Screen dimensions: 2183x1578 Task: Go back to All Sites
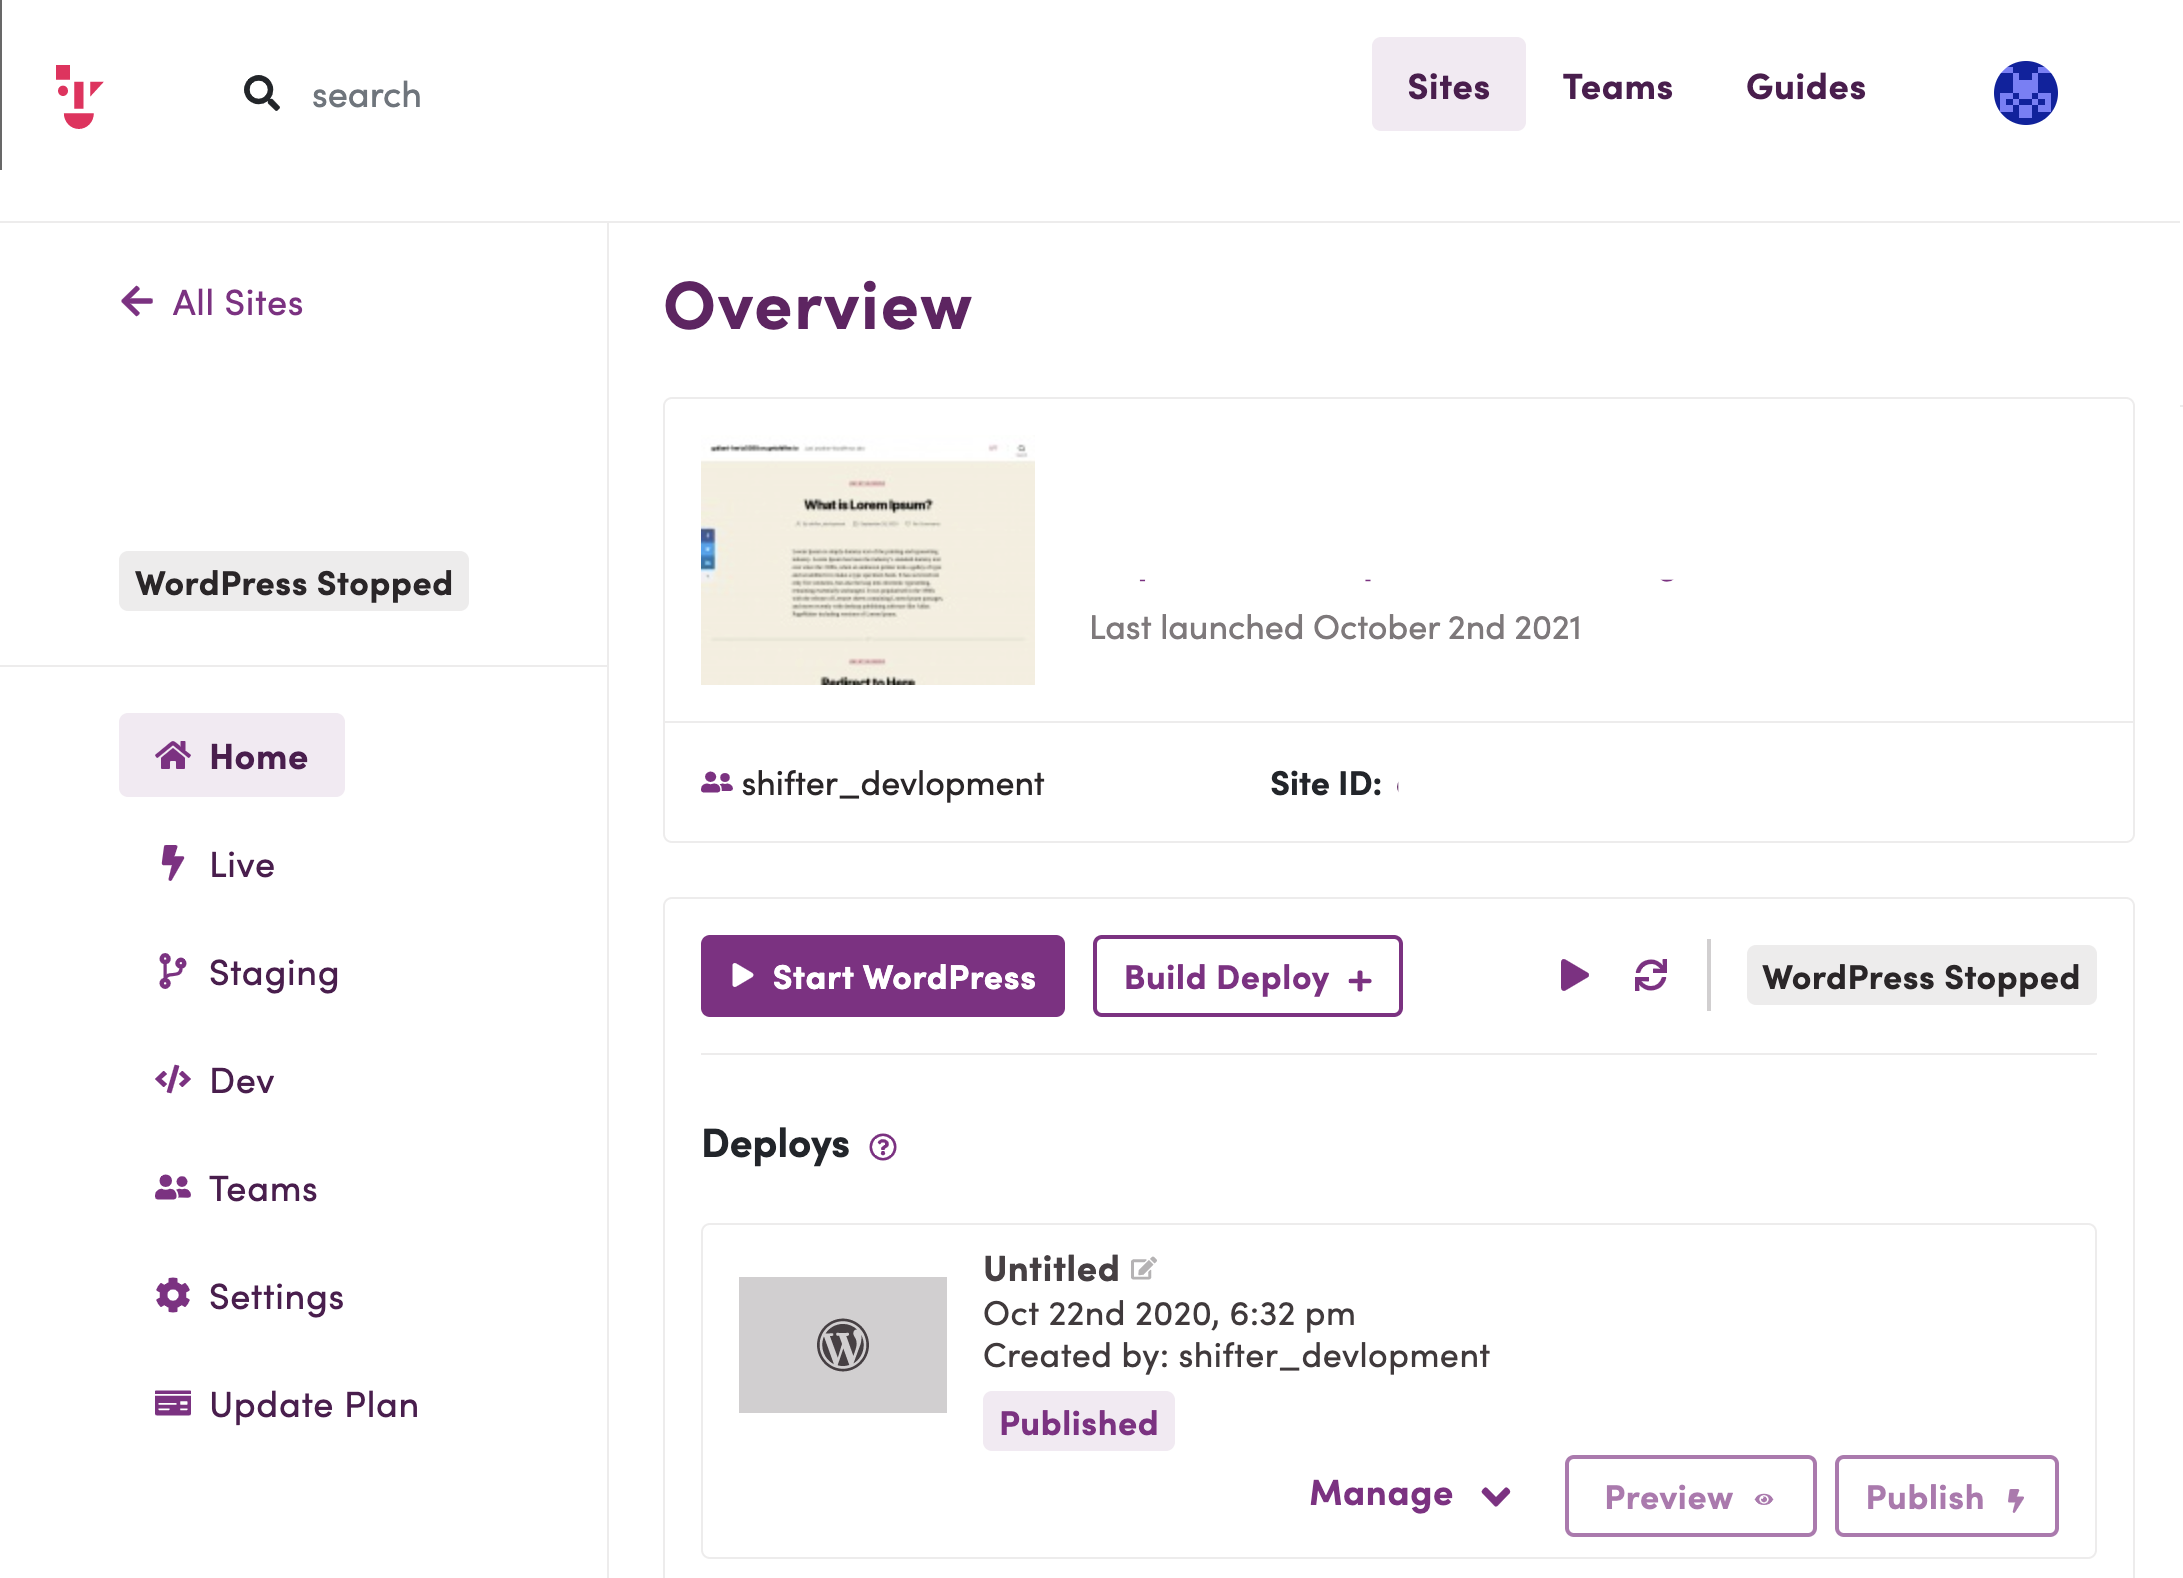212,302
